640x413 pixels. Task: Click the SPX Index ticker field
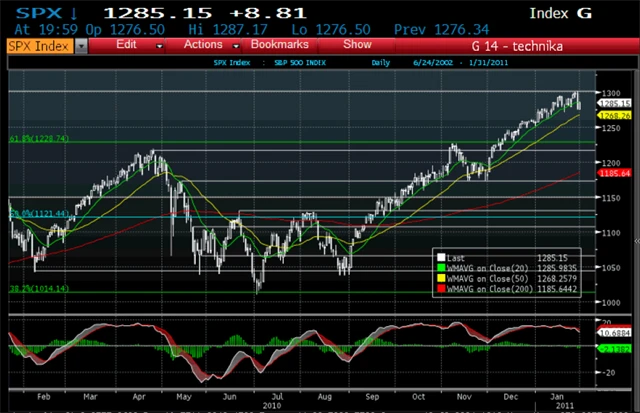[x=40, y=46]
